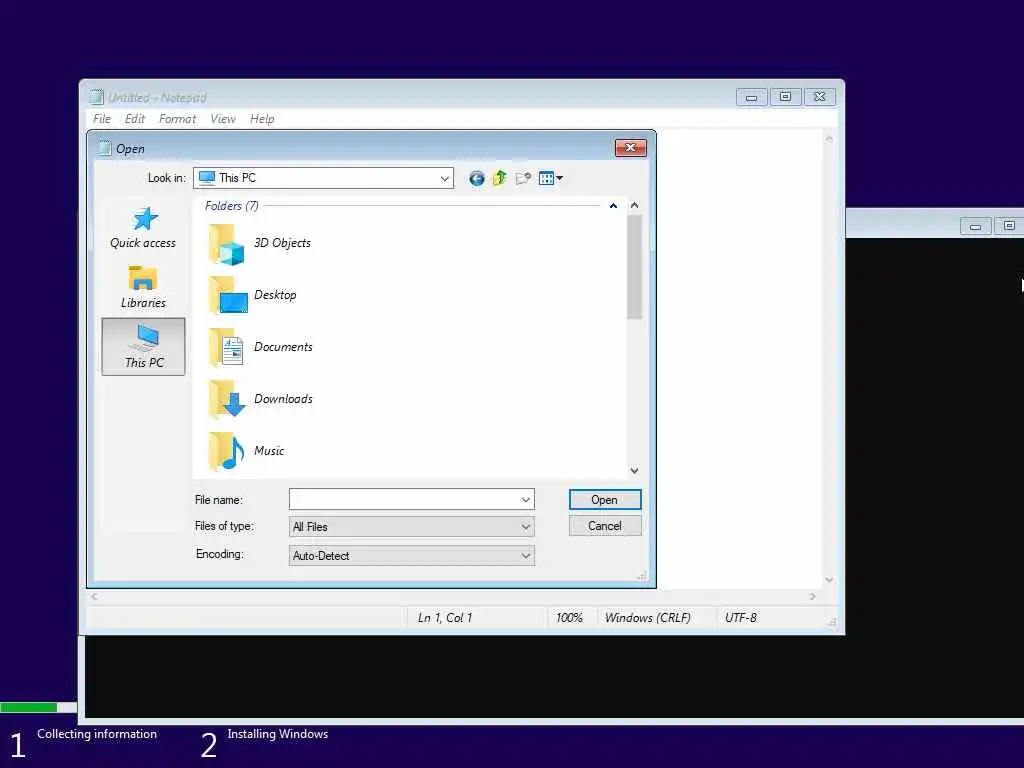The image size is (1024, 768).
Task: Click 'Collecting information' setup step
Action: point(97,734)
